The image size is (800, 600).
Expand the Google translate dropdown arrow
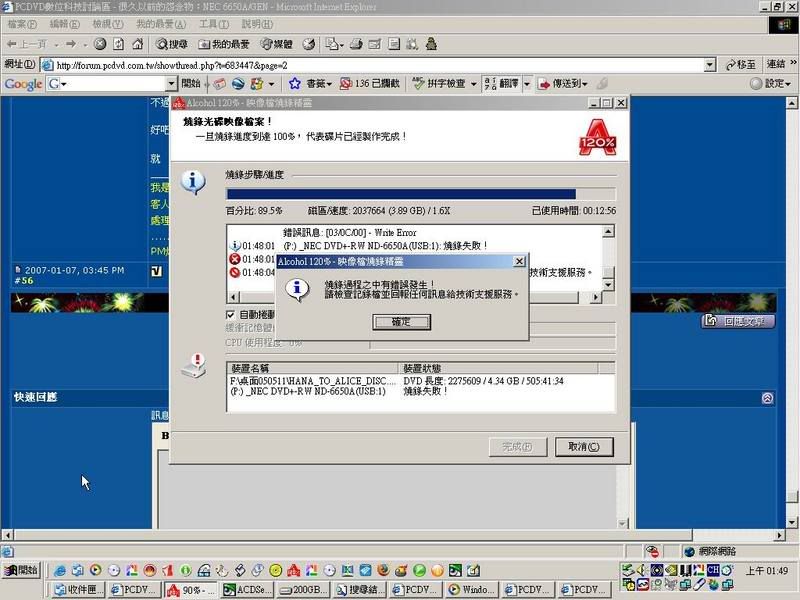pos(527,84)
